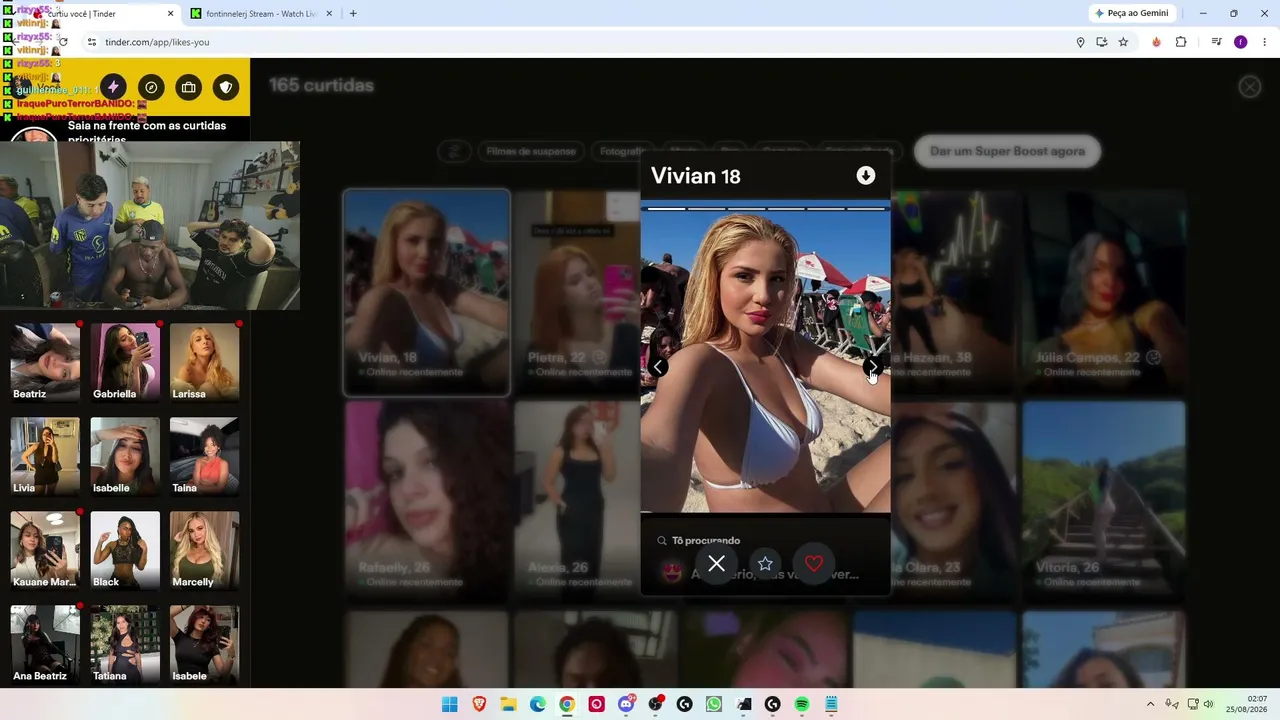Collapse Vivian's profile with the down arrow
The width and height of the screenshot is (1280, 720).
click(866, 176)
